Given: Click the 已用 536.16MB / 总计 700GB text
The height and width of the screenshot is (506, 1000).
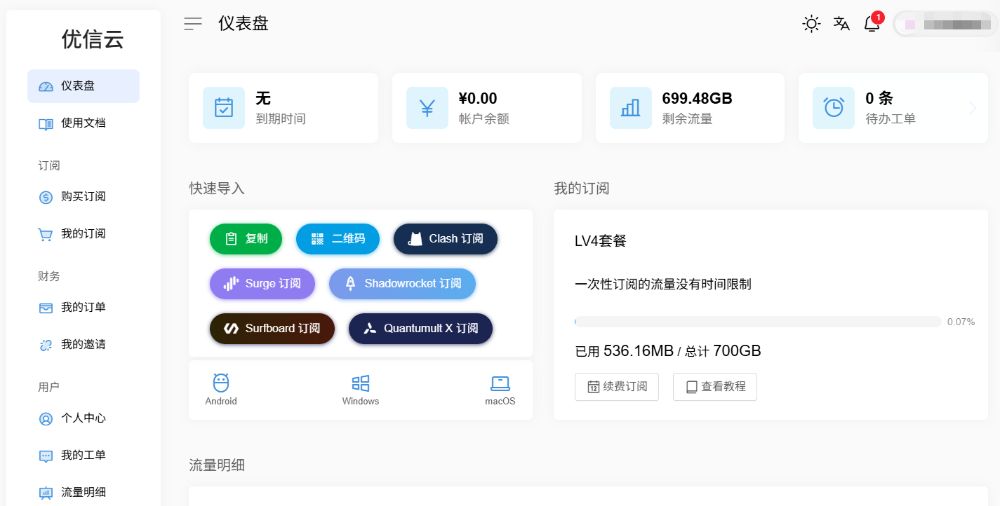Looking at the screenshot, I should pos(668,351).
